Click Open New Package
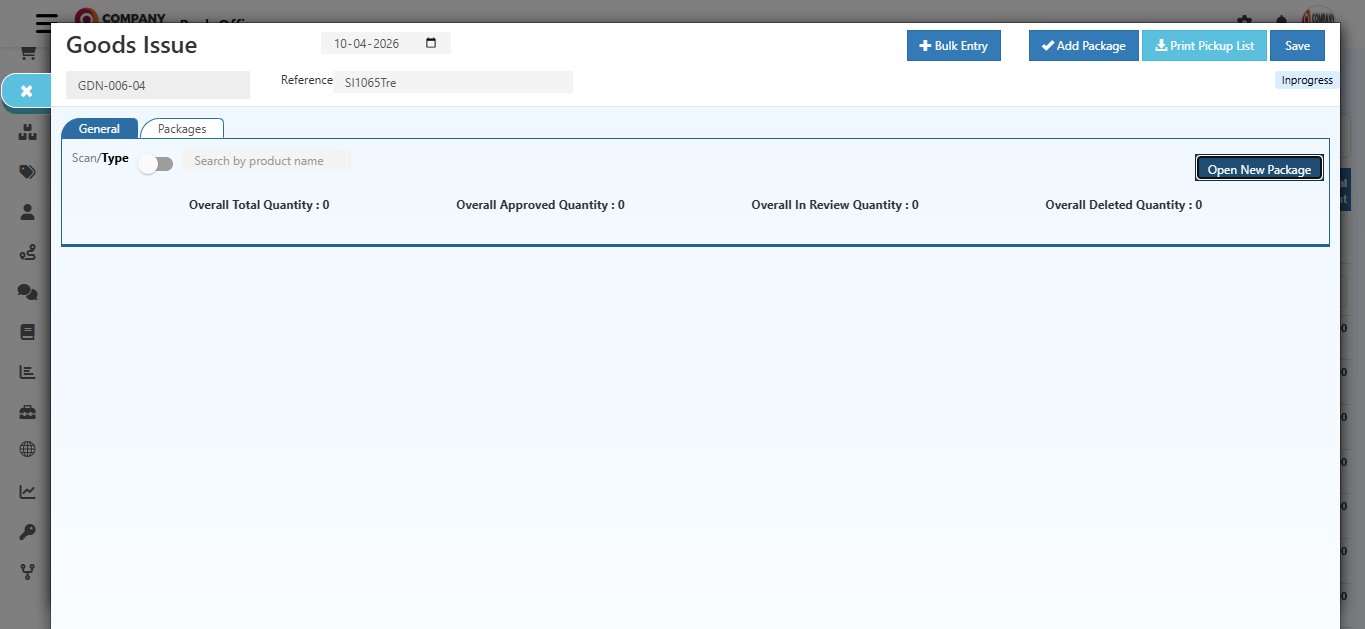Screen dimensions: 1365x629 (x=1259, y=168)
